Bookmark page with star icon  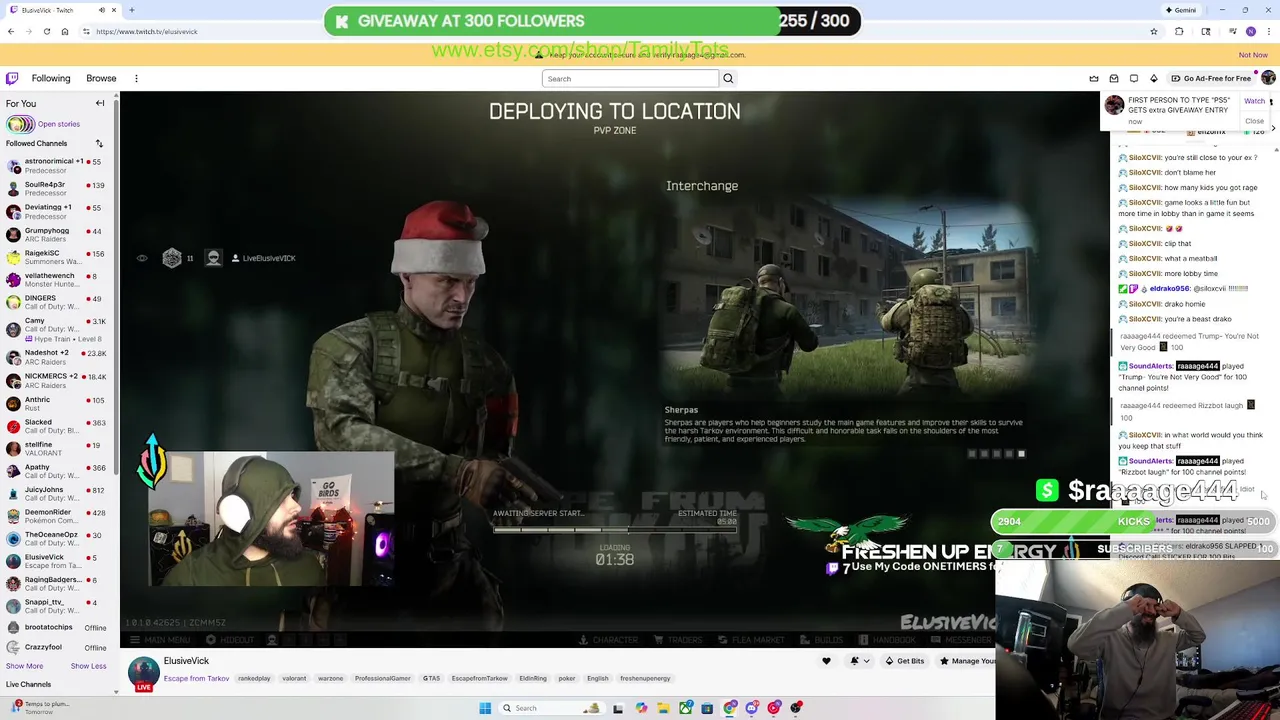[x=1153, y=31]
